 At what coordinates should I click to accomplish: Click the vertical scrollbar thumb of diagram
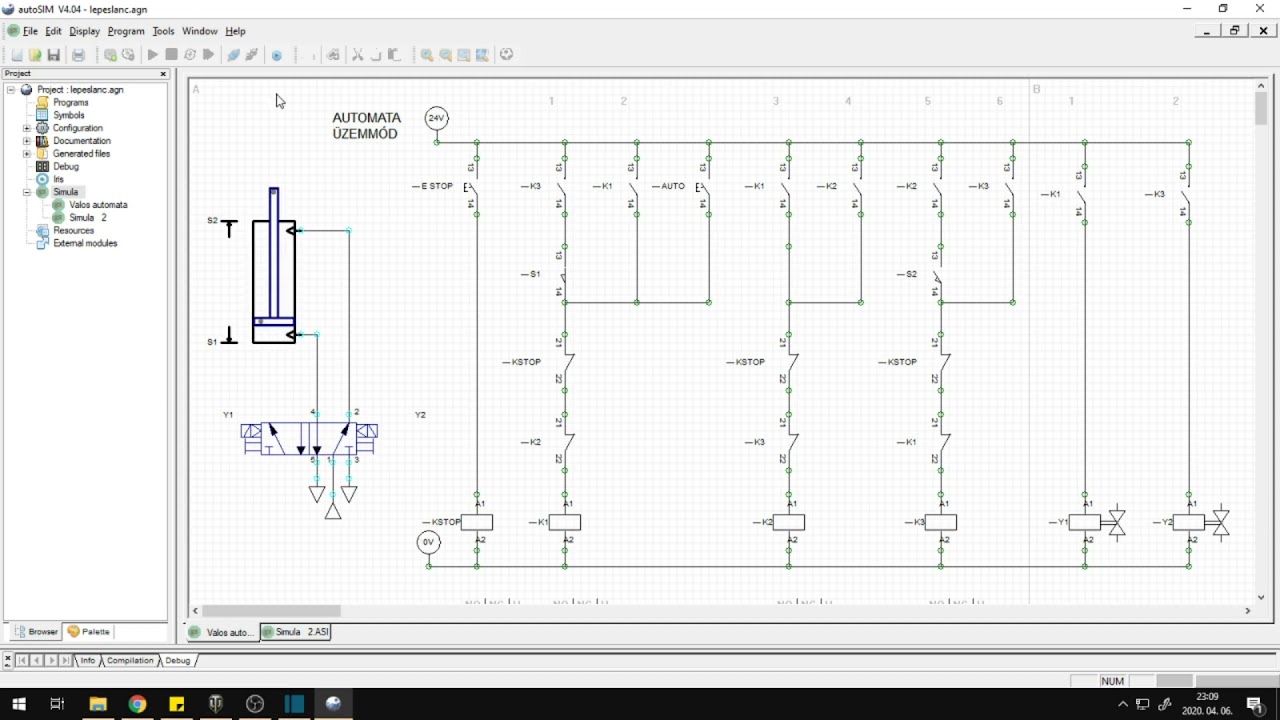(x=1262, y=110)
